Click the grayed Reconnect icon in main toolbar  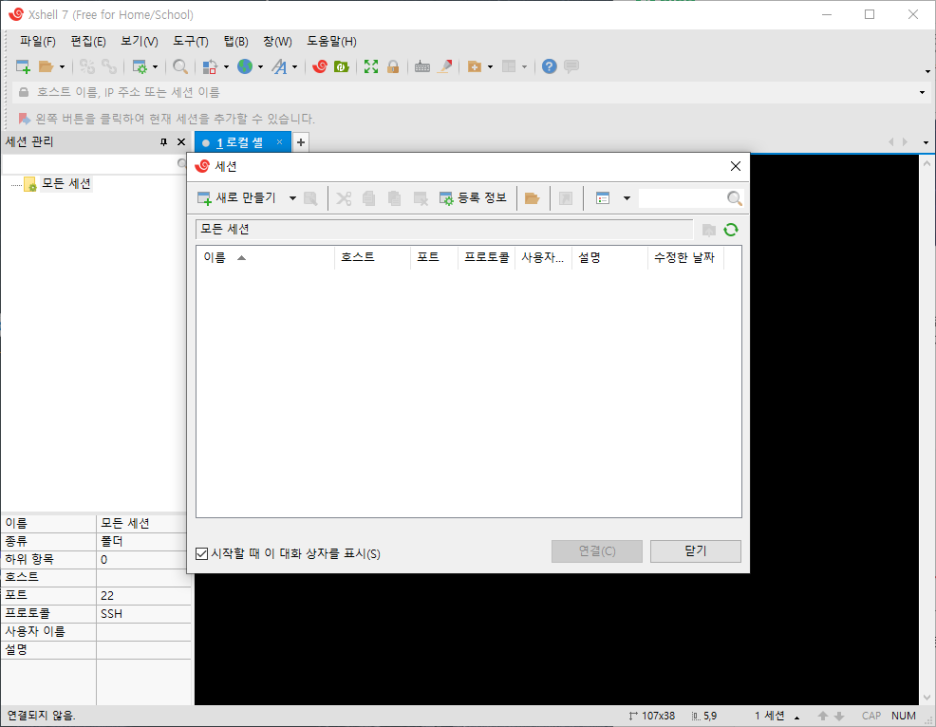pos(109,66)
